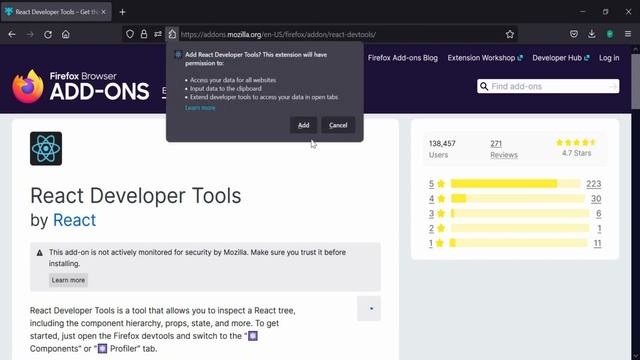Open the Extension Workshop link

click(485, 58)
